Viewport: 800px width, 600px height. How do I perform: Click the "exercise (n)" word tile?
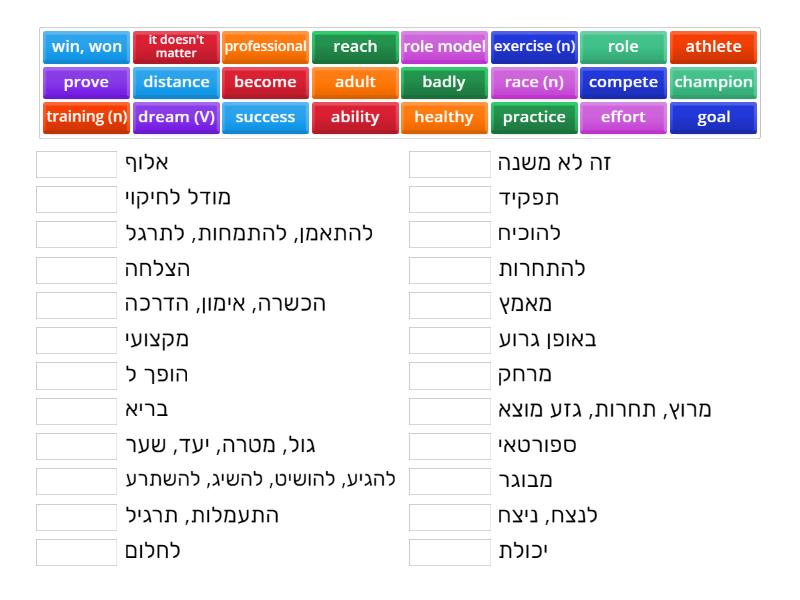click(534, 46)
